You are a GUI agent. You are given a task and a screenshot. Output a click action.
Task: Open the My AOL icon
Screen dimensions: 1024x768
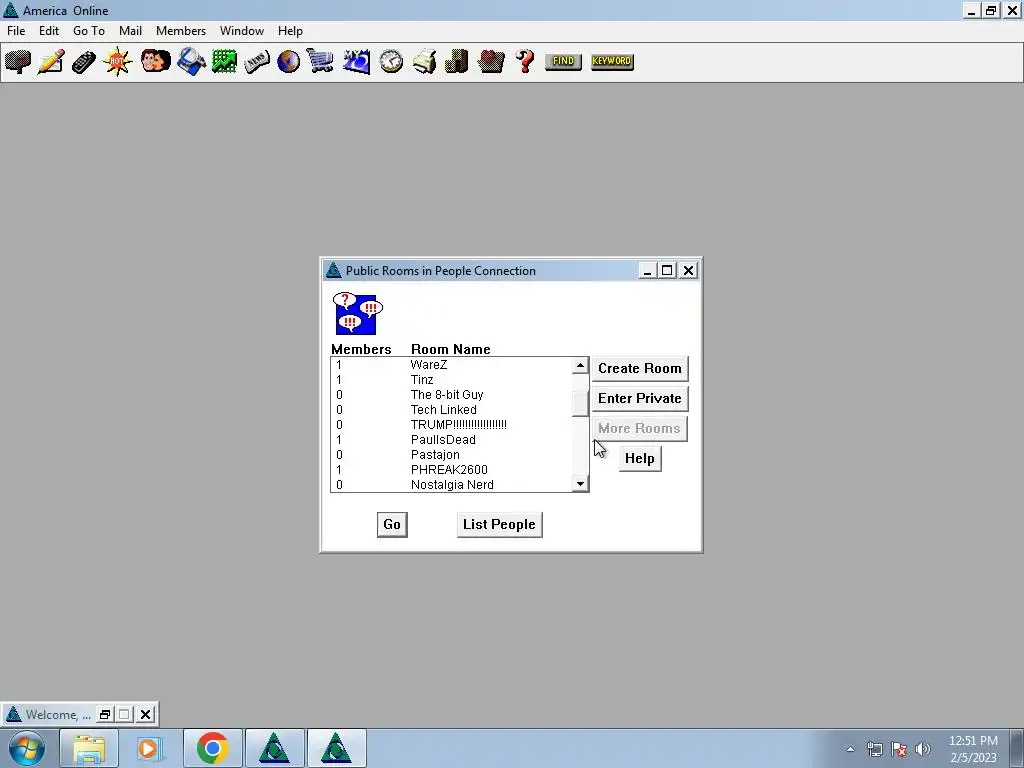[x=357, y=61]
